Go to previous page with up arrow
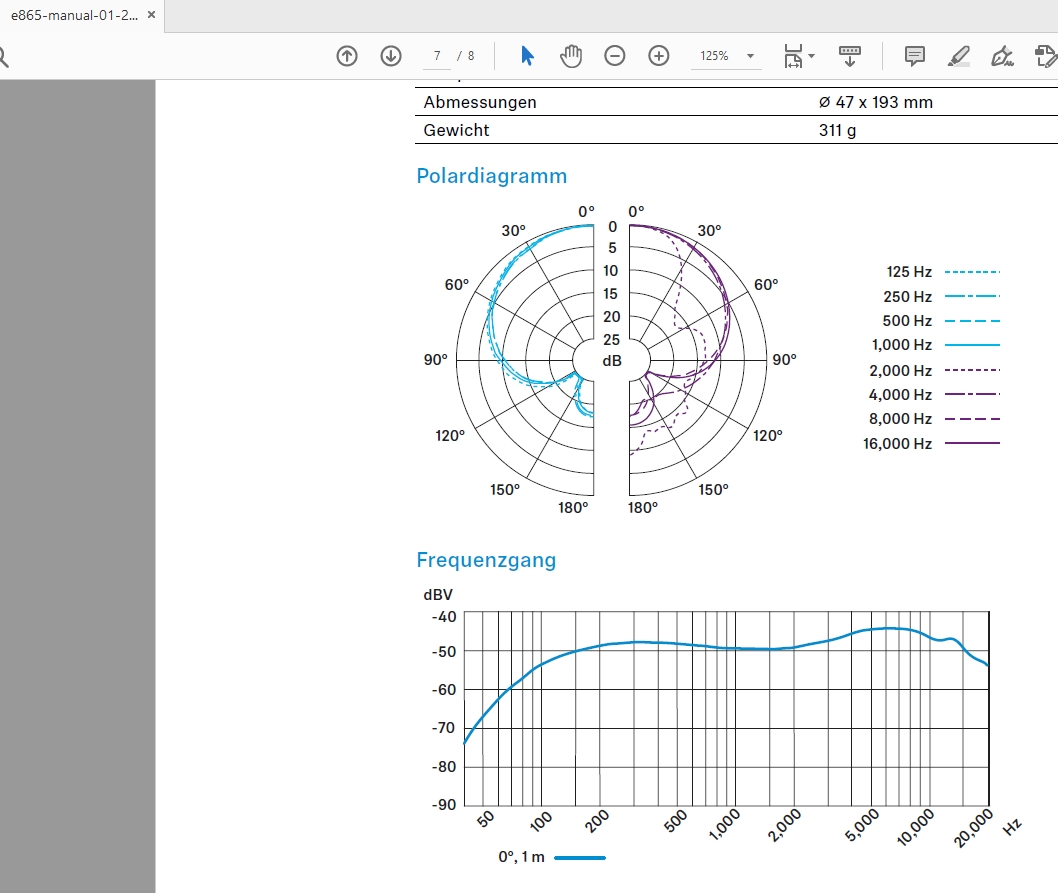1058x893 pixels. (x=347, y=56)
